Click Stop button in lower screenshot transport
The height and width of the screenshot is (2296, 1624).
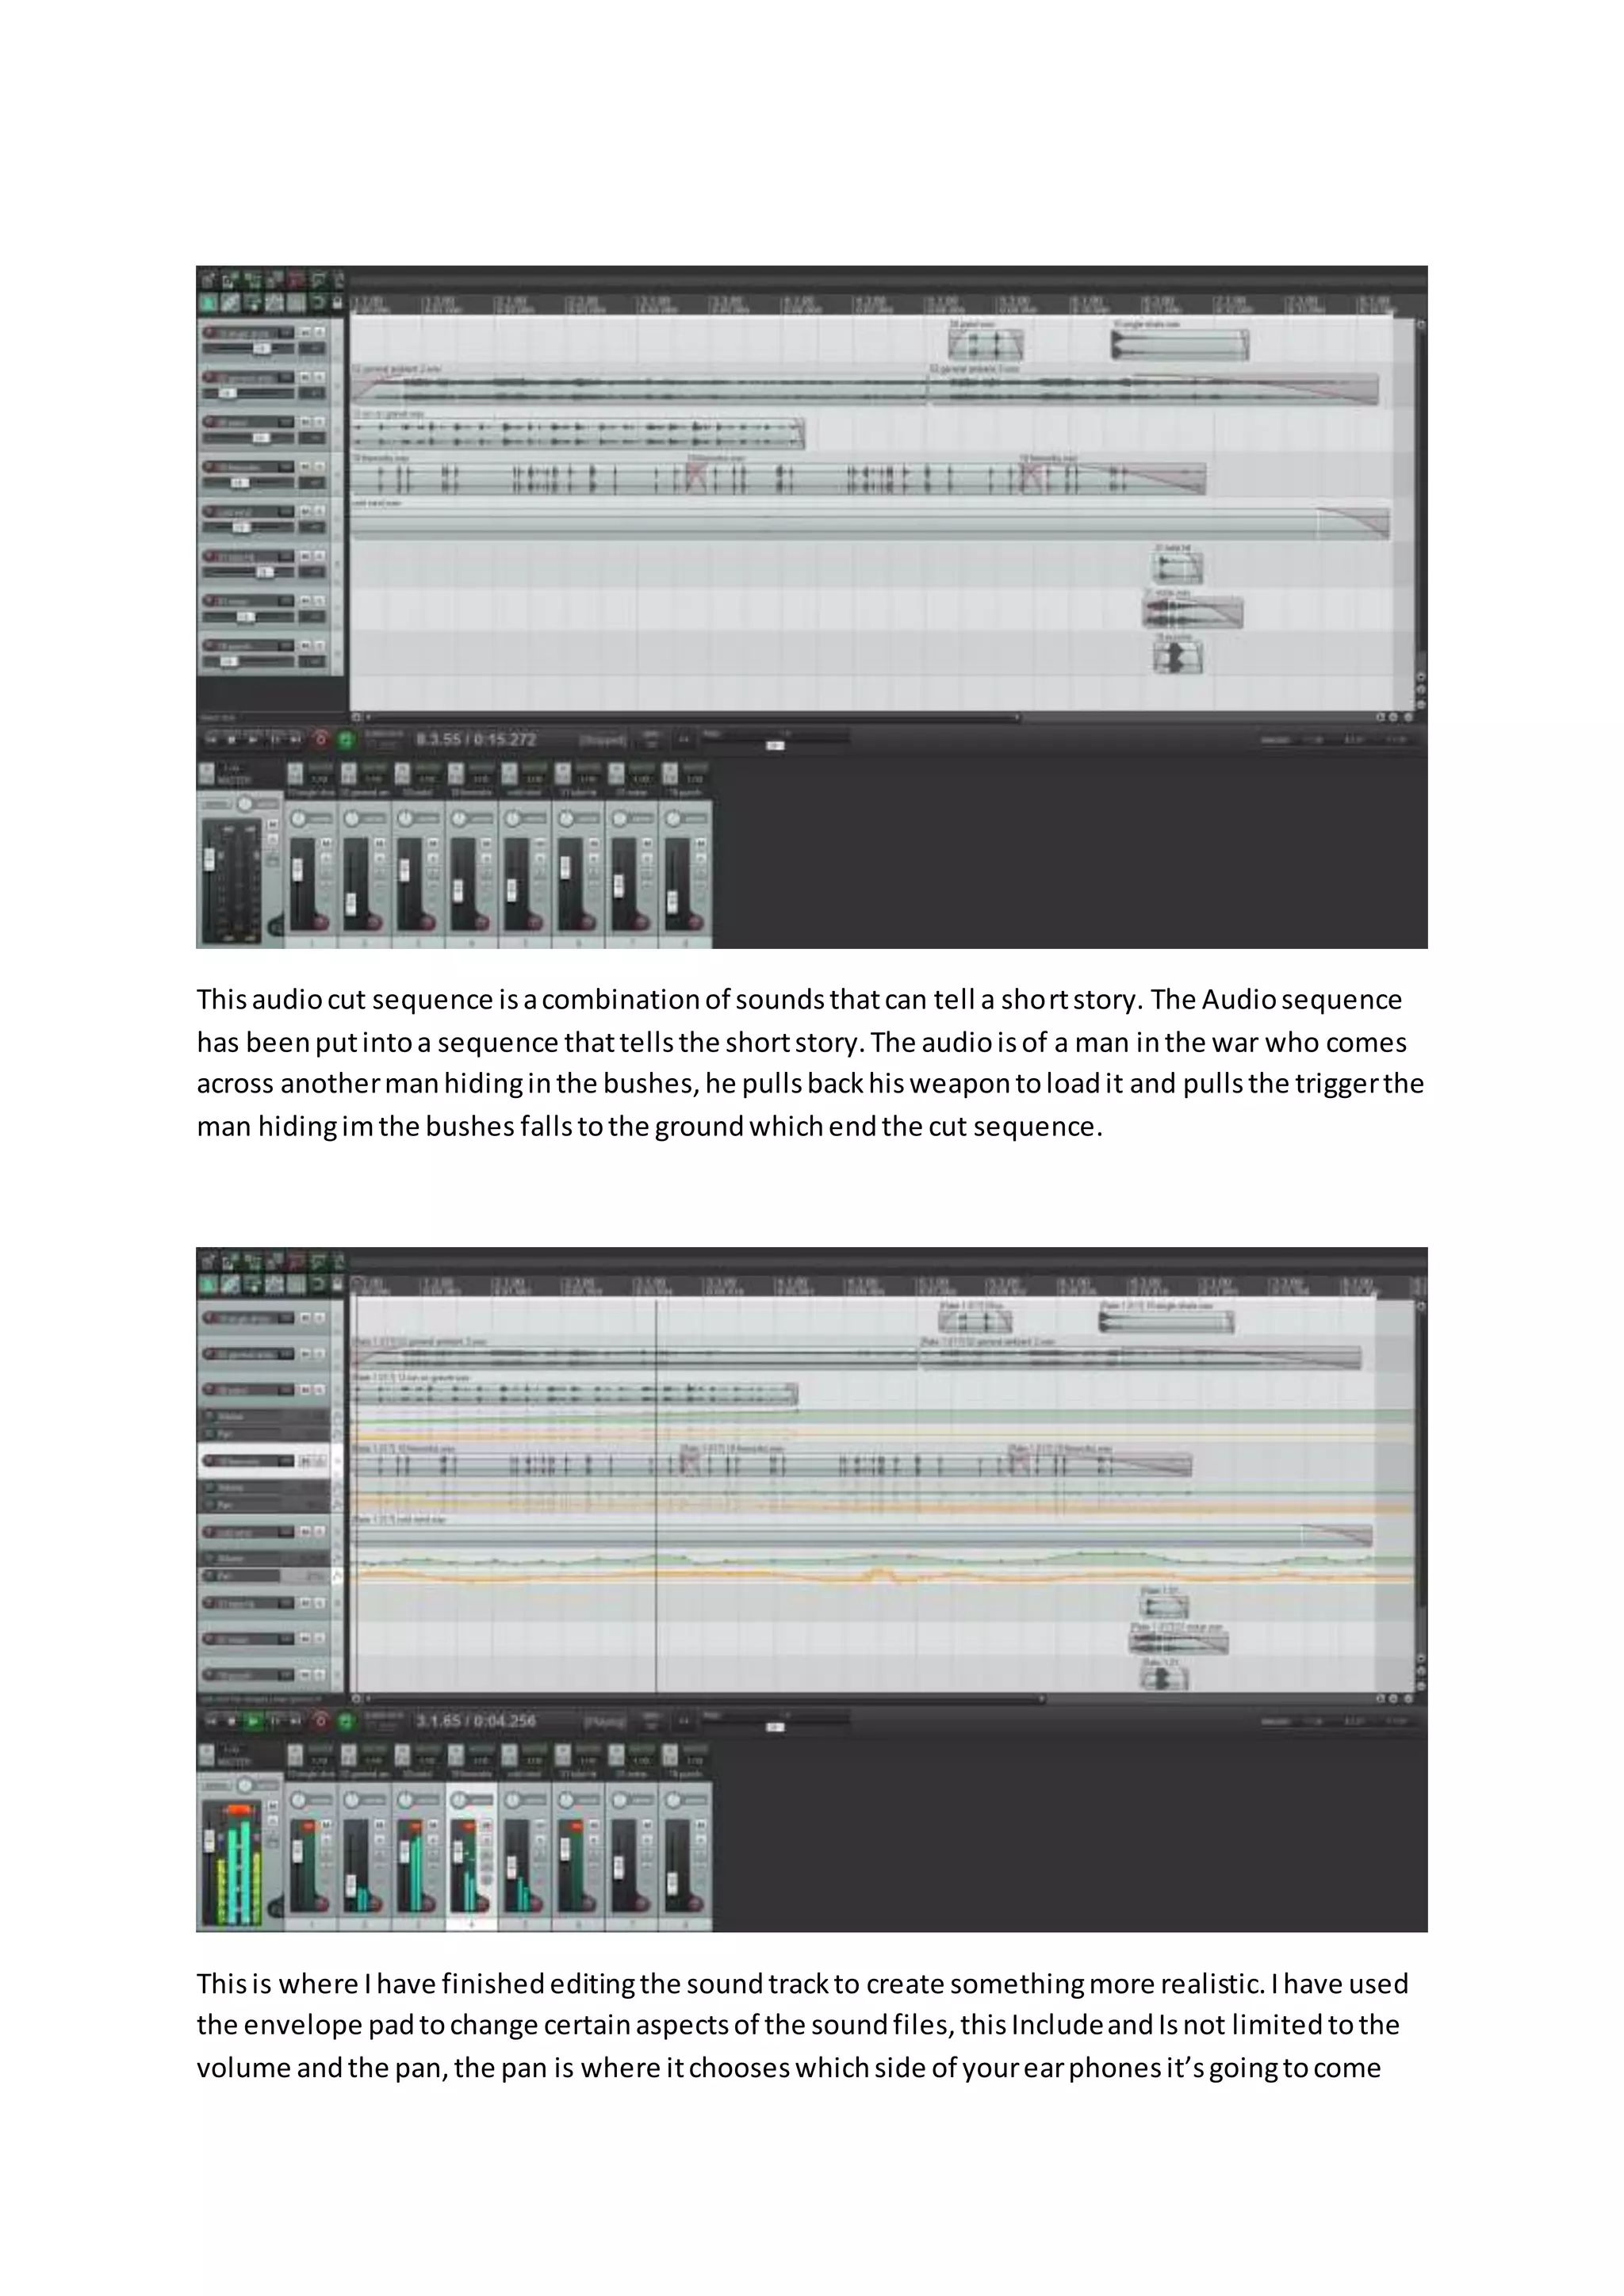(231, 1722)
